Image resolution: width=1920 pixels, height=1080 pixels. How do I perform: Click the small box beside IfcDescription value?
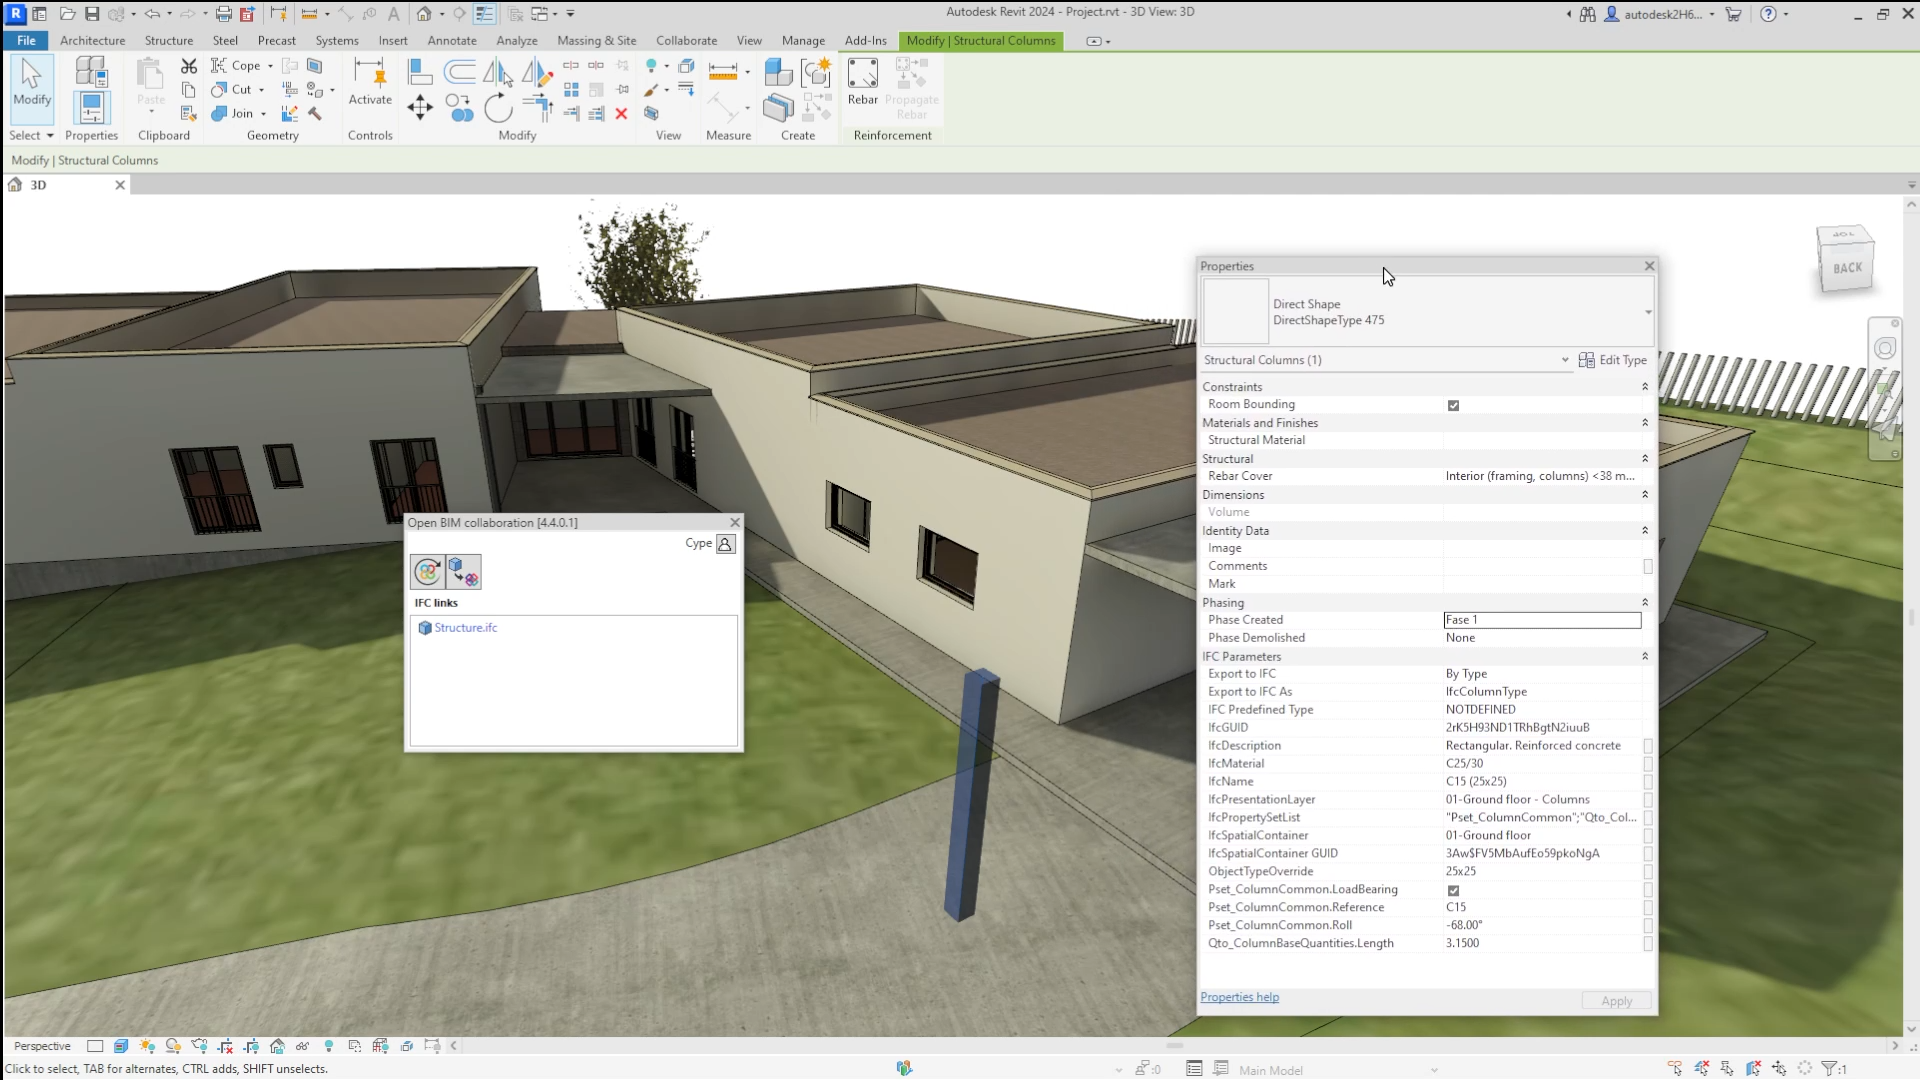pos(1647,746)
